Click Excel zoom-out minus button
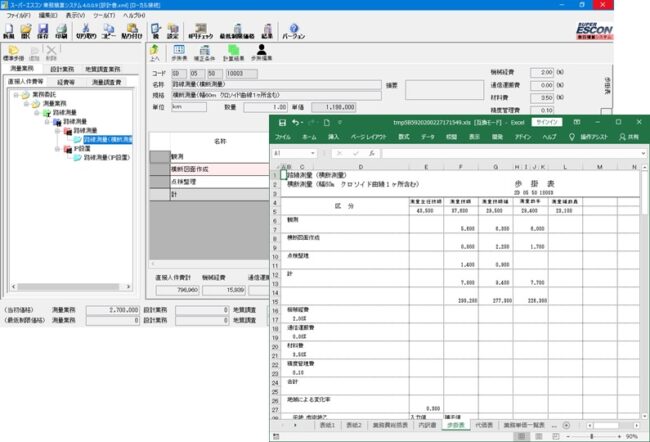This screenshot has height=442, width=650. pyautogui.click(x=568, y=436)
